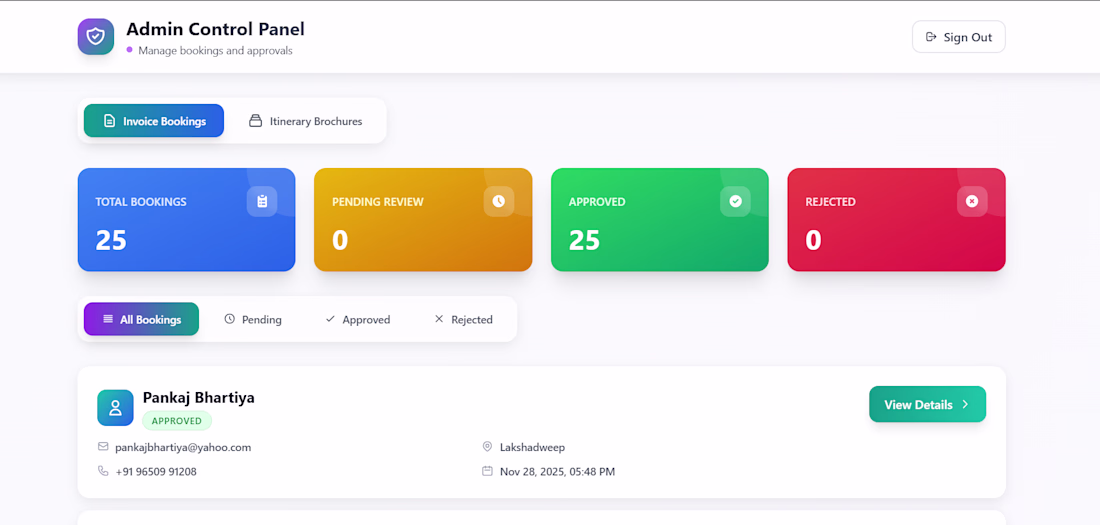Screen dimensions: 1100x525
Task: Click the Rejected X circle icon
Action: (x=972, y=201)
